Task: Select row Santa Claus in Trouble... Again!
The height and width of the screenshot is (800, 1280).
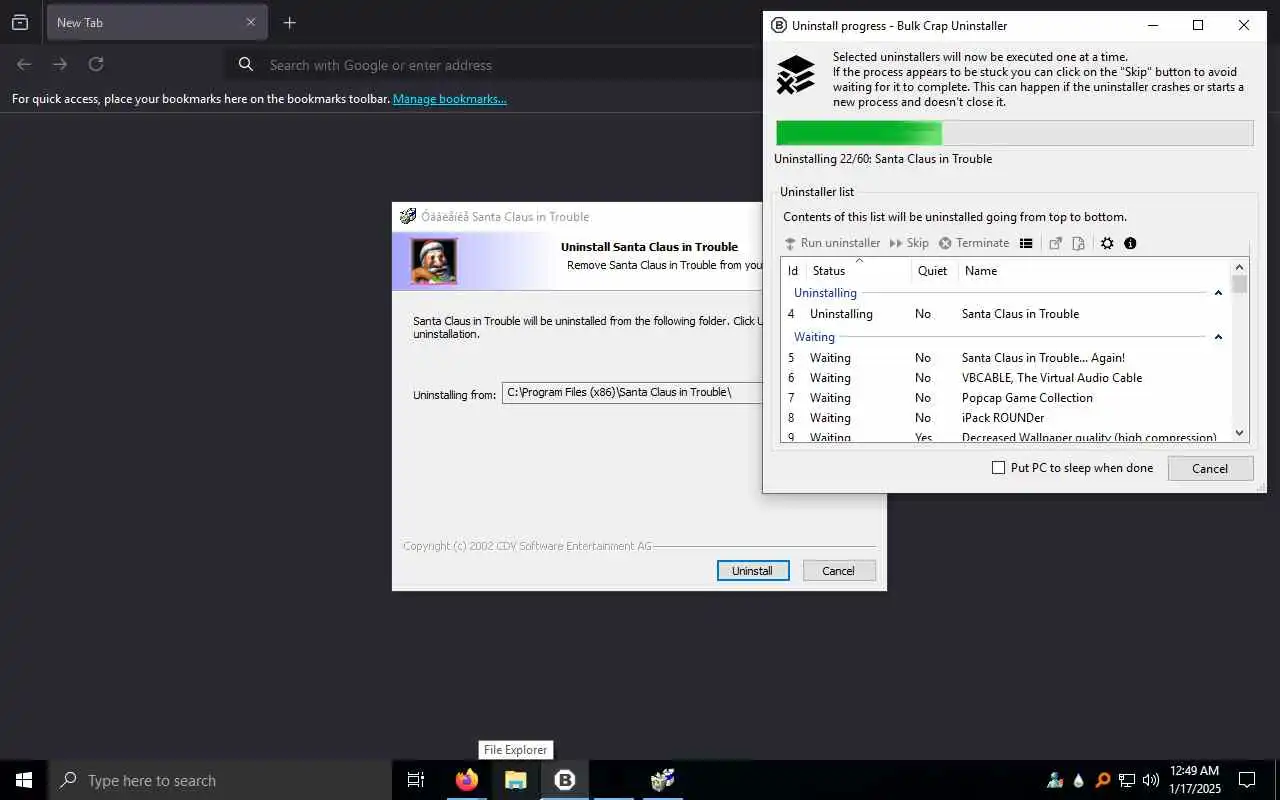Action: (x=1006, y=358)
